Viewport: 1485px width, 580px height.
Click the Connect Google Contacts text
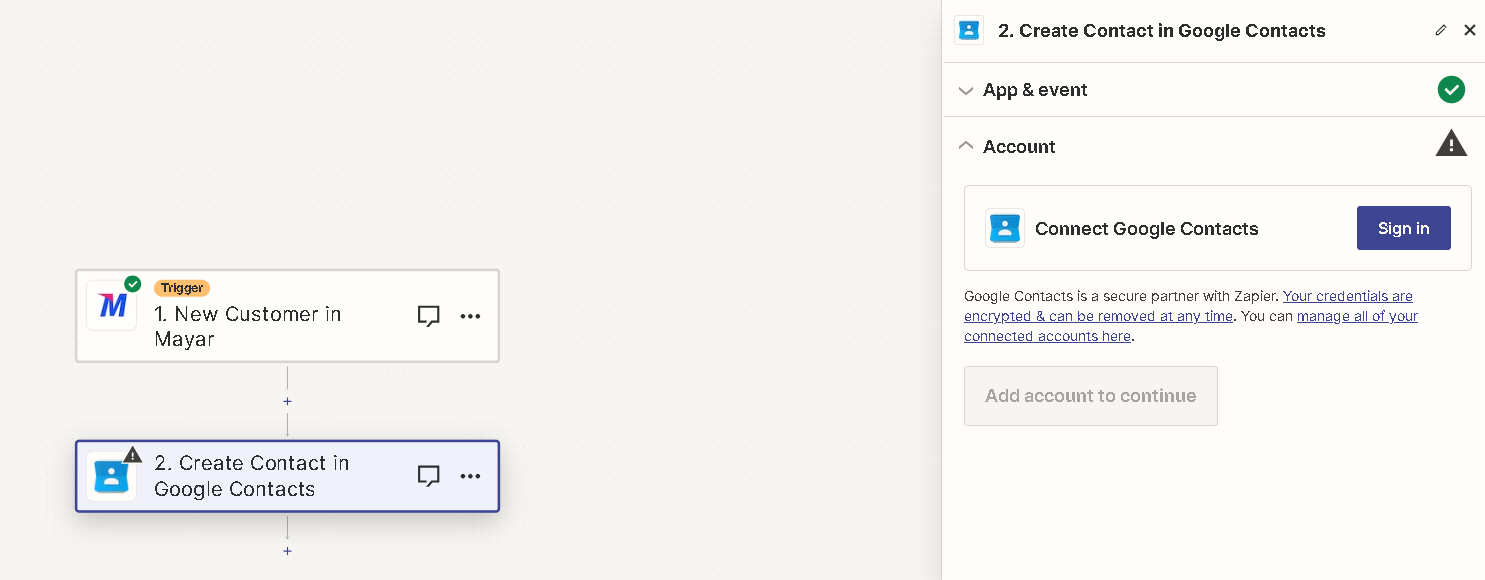[1146, 229]
